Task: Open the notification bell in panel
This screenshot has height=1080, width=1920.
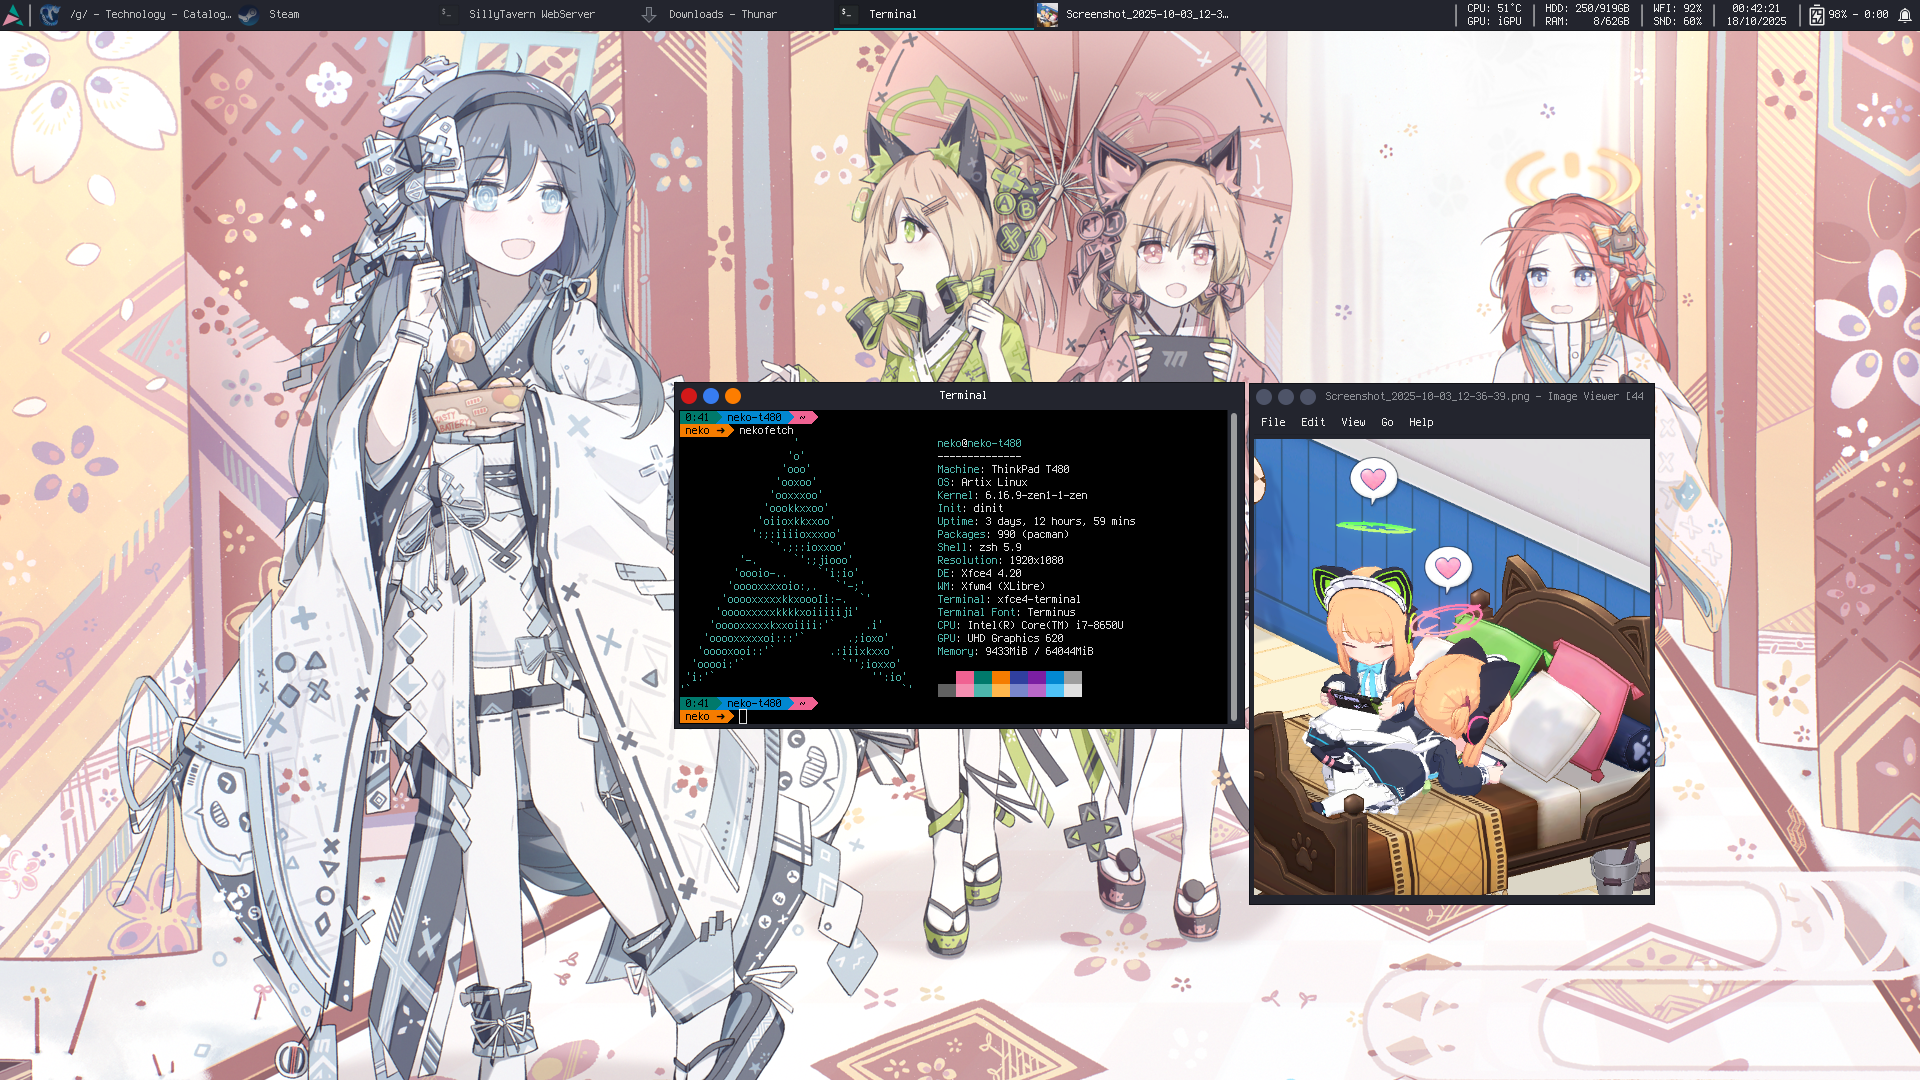Action: [x=1904, y=14]
